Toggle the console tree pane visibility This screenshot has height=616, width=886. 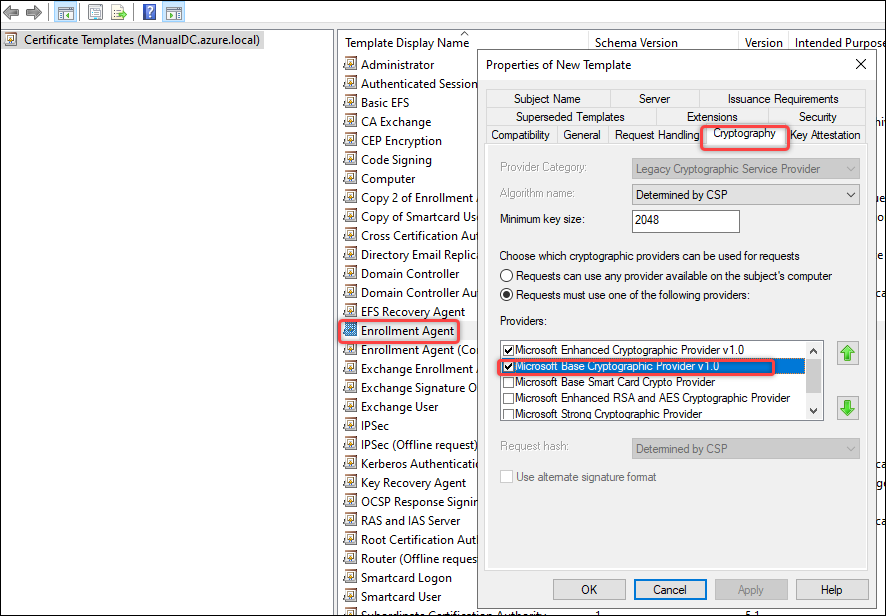pos(65,12)
